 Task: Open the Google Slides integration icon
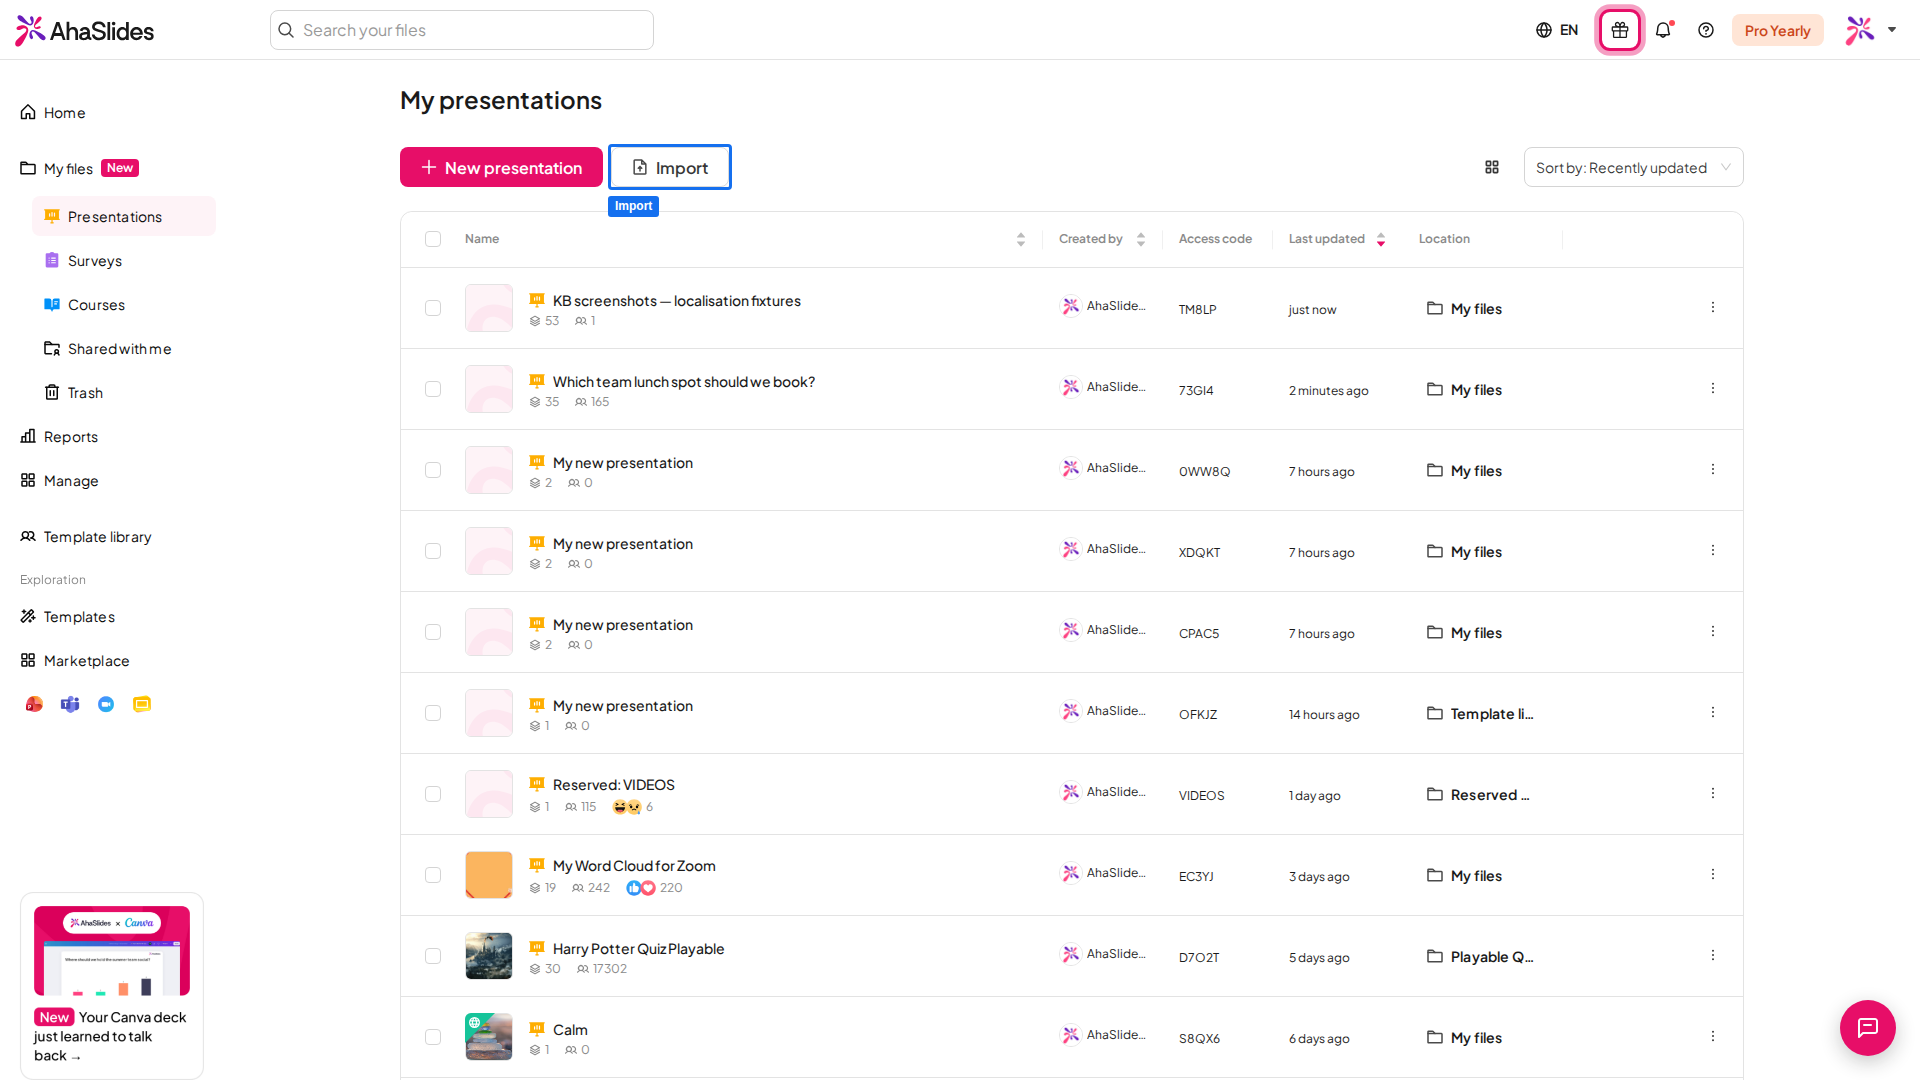tap(142, 704)
